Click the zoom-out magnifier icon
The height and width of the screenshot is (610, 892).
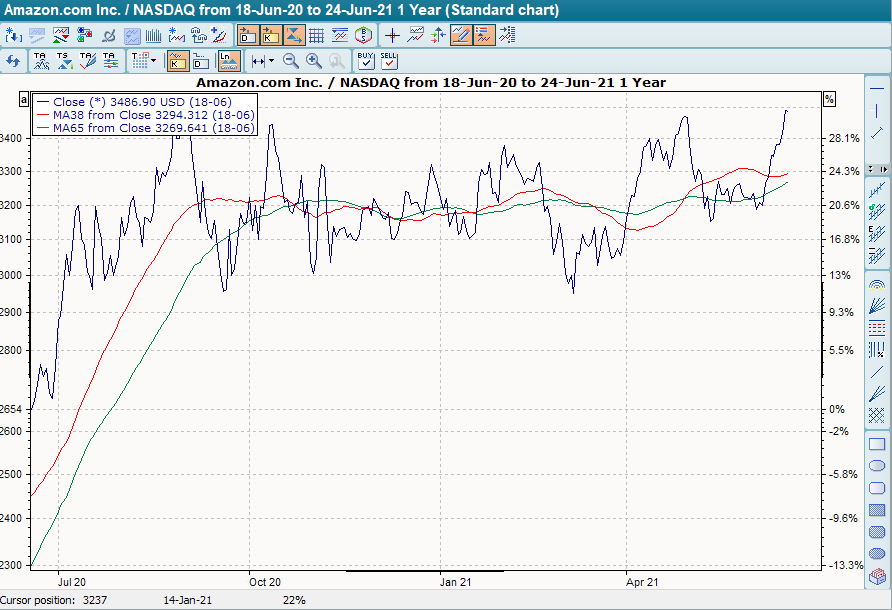(x=289, y=61)
